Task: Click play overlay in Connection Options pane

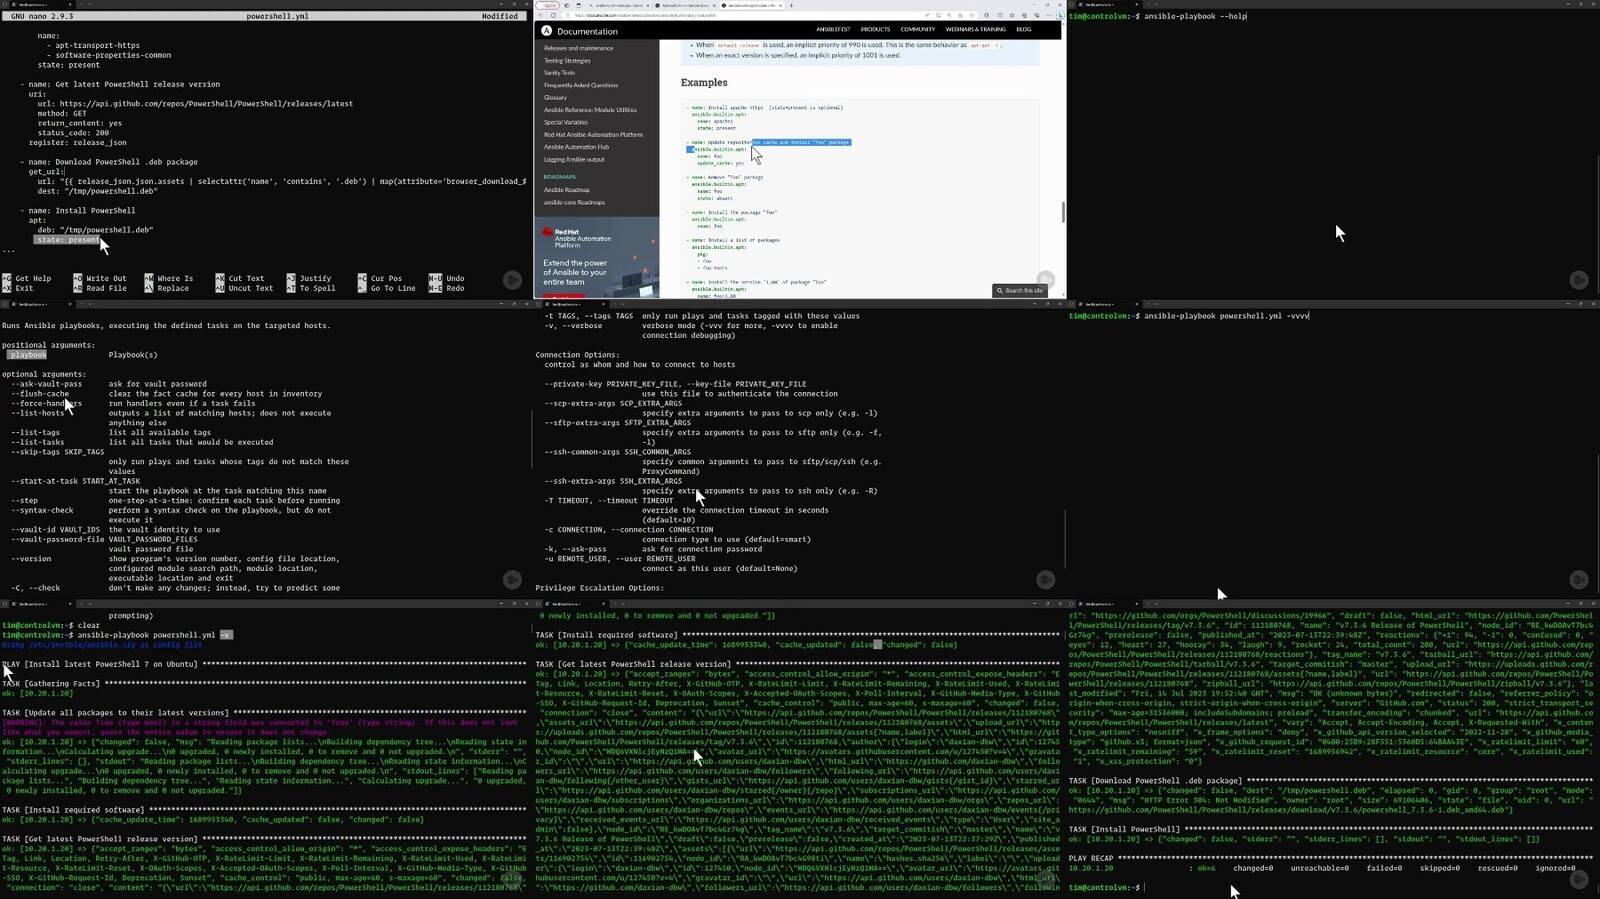Action: [1045, 579]
